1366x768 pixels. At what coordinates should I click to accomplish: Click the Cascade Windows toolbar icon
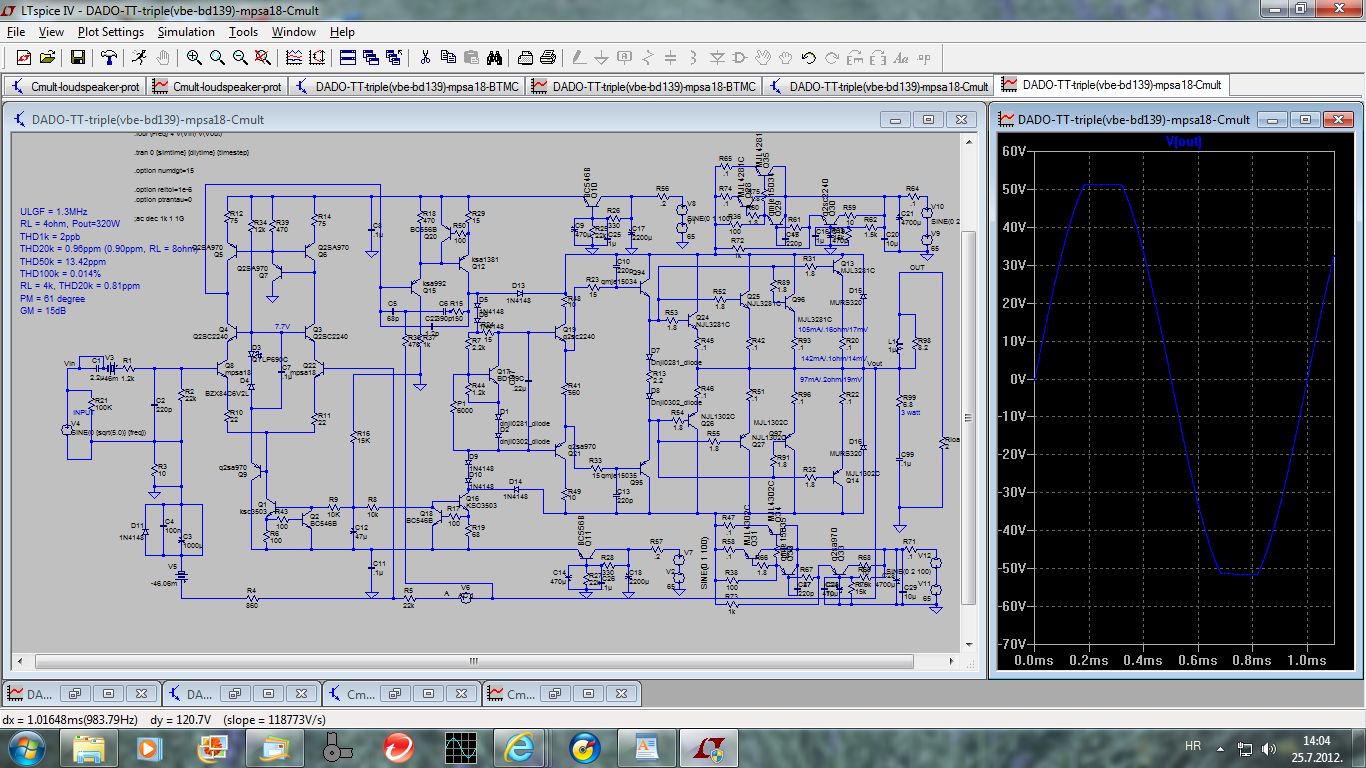point(371,57)
